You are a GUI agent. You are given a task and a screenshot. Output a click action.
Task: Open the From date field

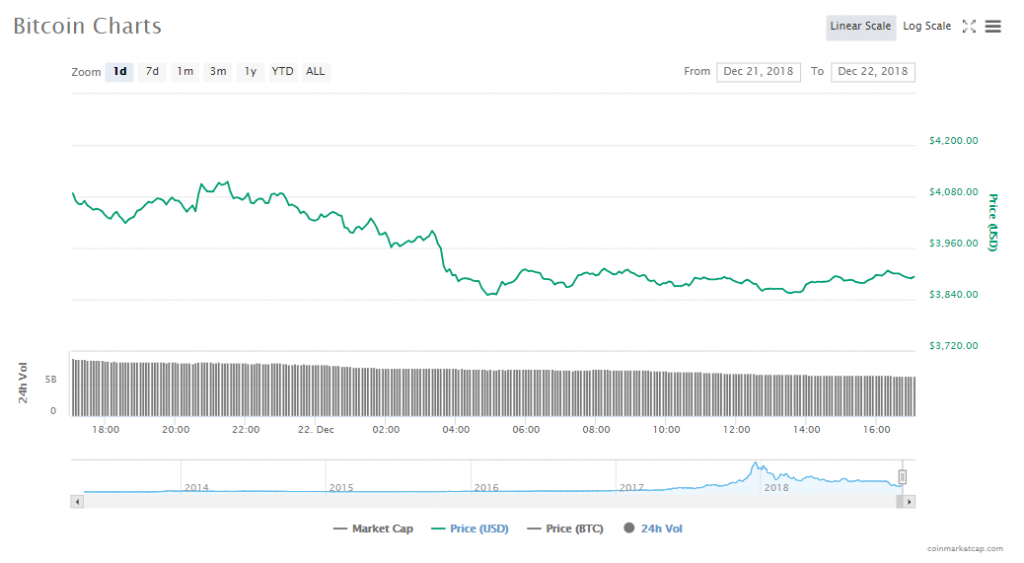click(758, 72)
